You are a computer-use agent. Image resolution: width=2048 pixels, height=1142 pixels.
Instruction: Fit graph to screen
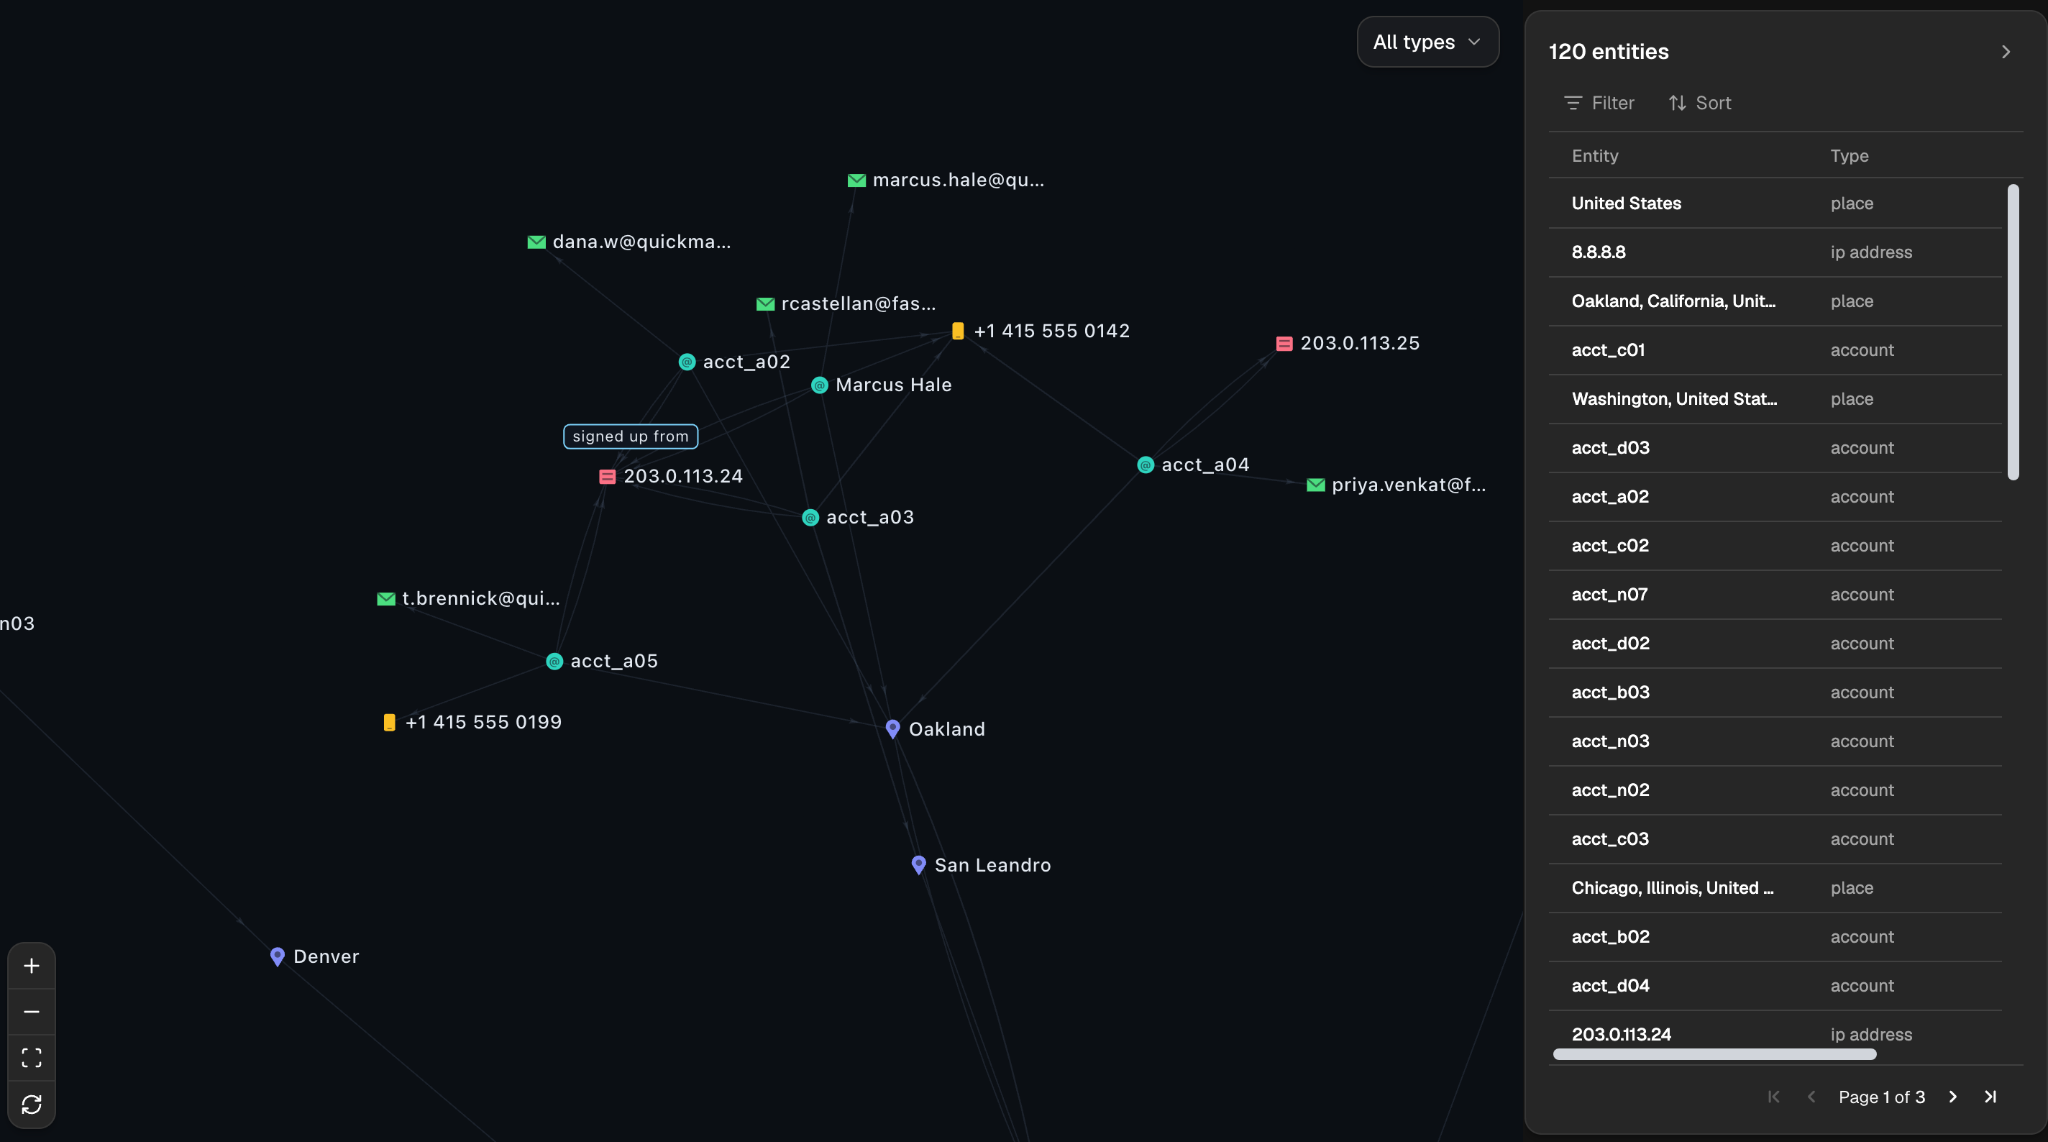click(x=32, y=1058)
